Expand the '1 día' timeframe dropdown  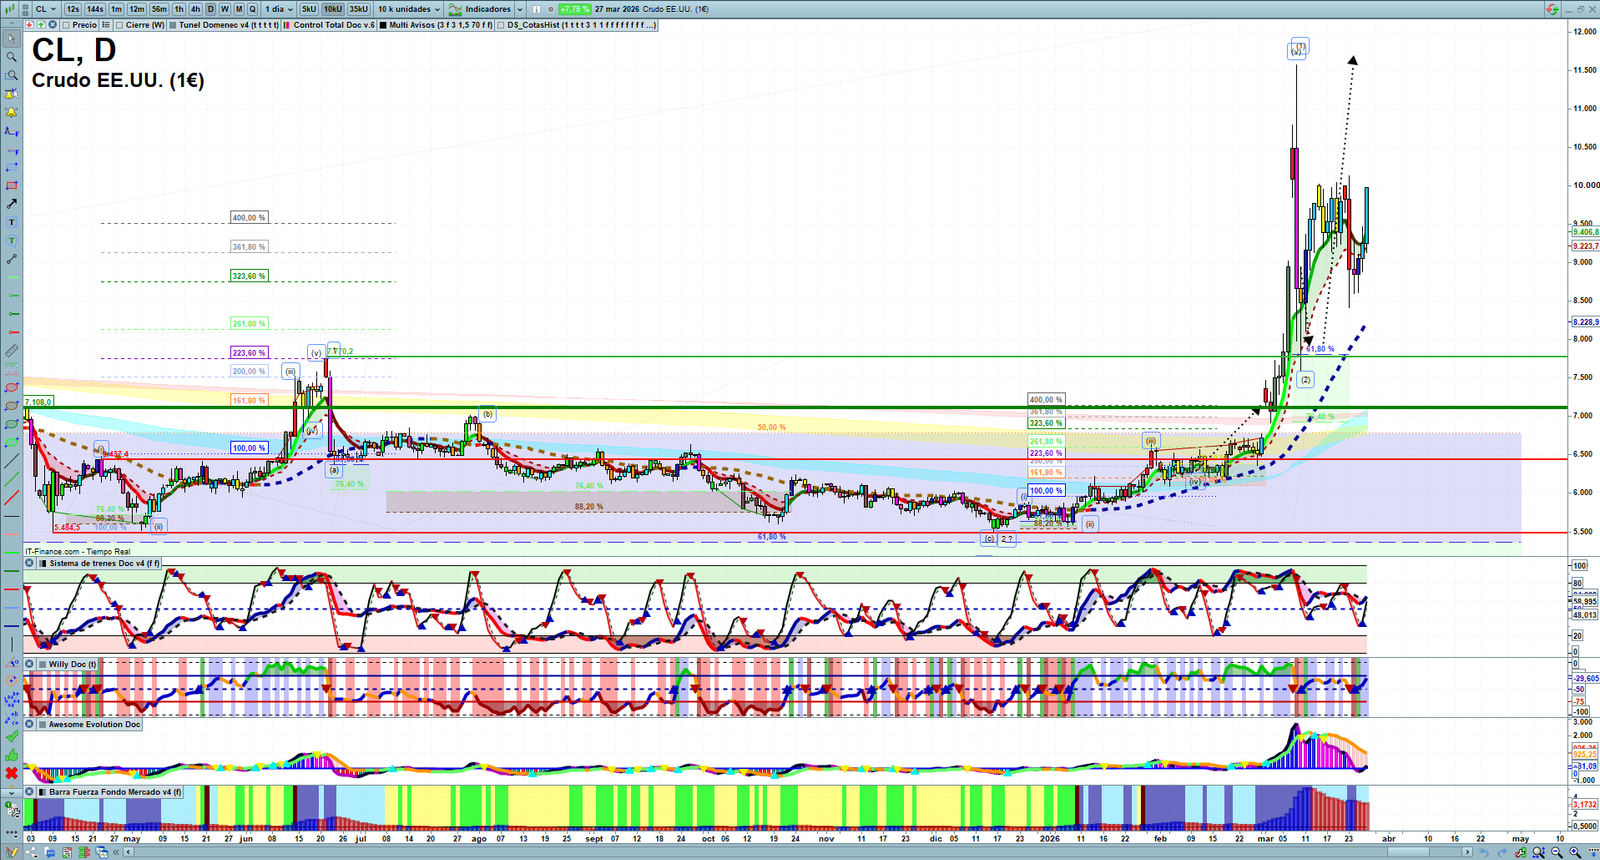[279, 9]
